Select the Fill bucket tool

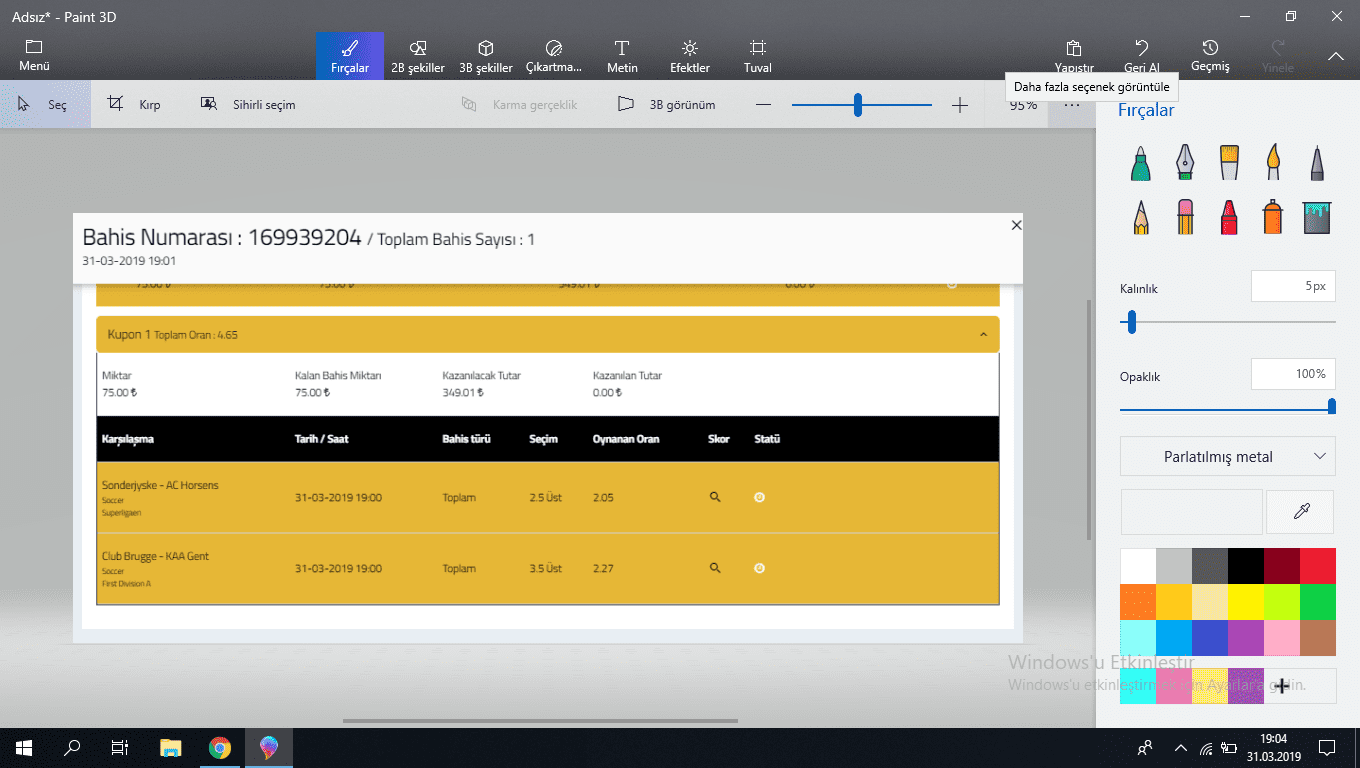pos(1317,216)
